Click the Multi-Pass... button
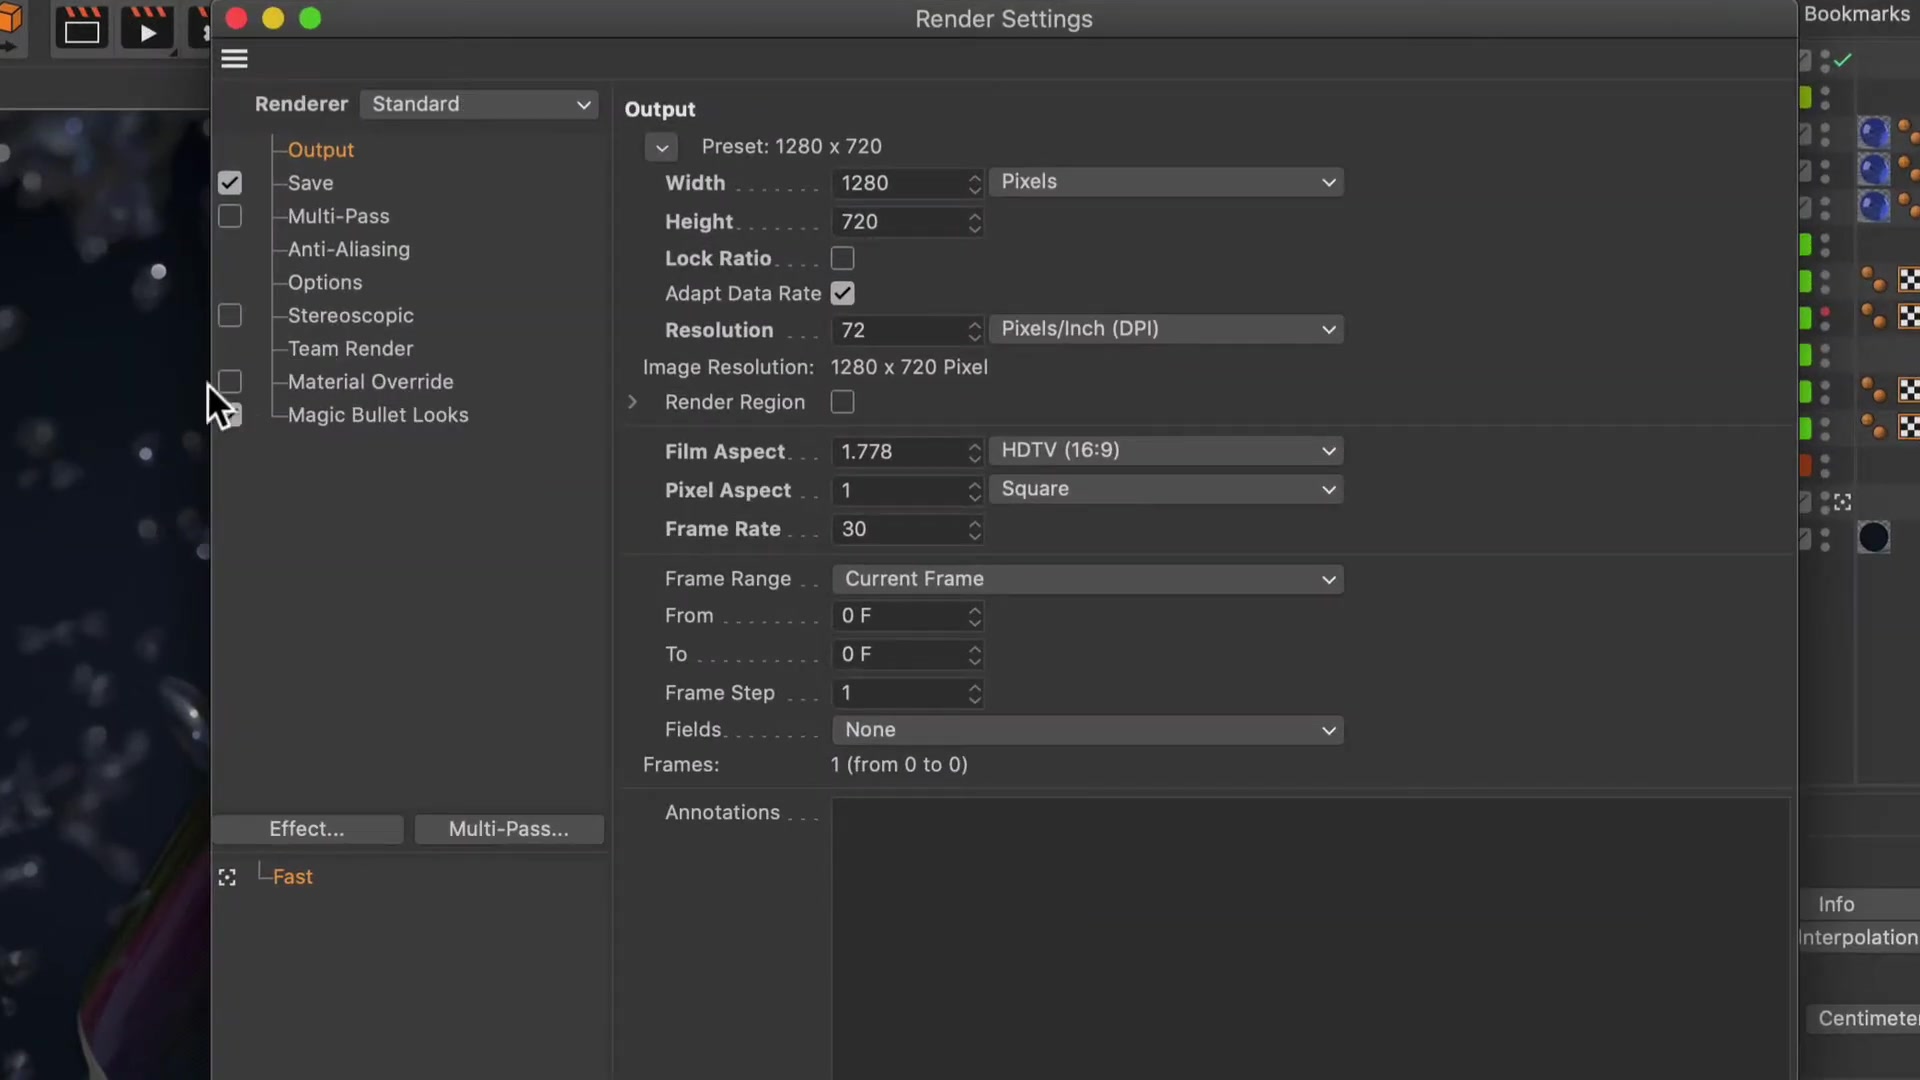Screen dimensions: 1920x1080 508,829
